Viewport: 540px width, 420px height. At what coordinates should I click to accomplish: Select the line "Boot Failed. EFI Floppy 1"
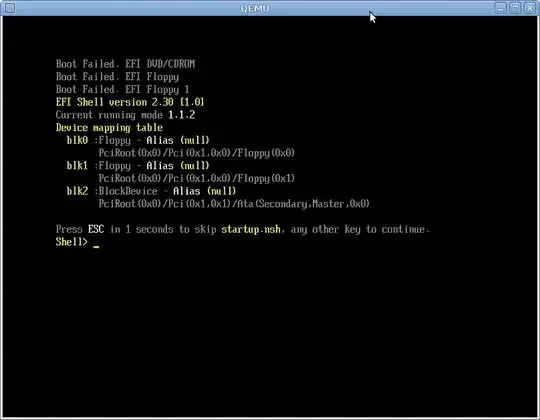pyautogui.click(x=123, y=89)
